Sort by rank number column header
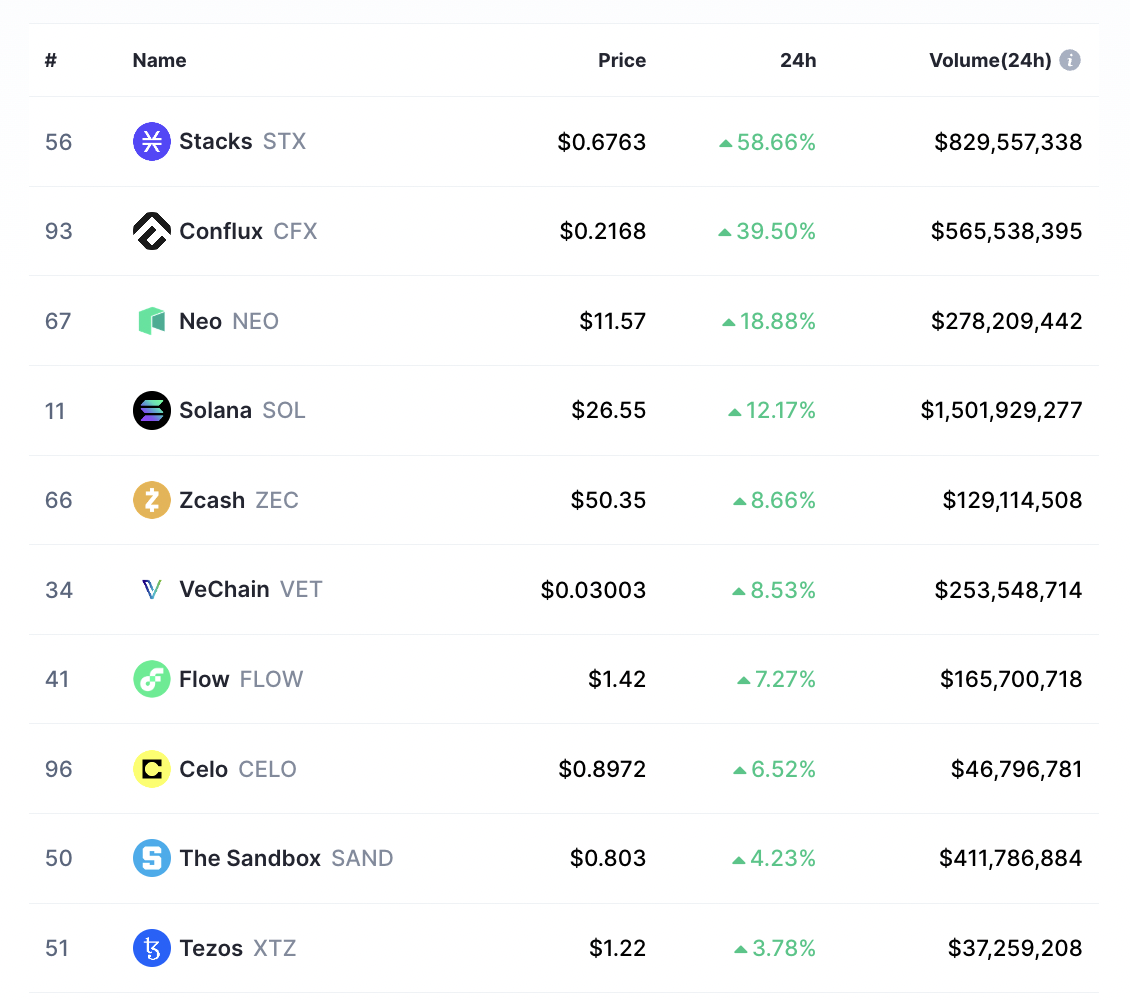The image size is (1130, 1000). (x=50, y=60)
